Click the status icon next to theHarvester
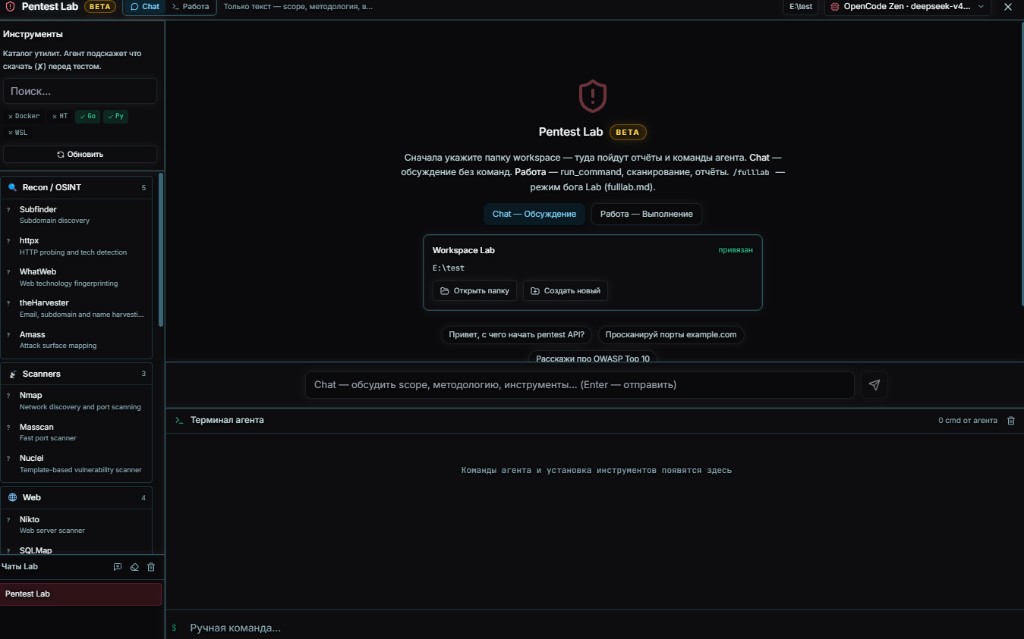 pyautogui.click(x=8, y=303)
